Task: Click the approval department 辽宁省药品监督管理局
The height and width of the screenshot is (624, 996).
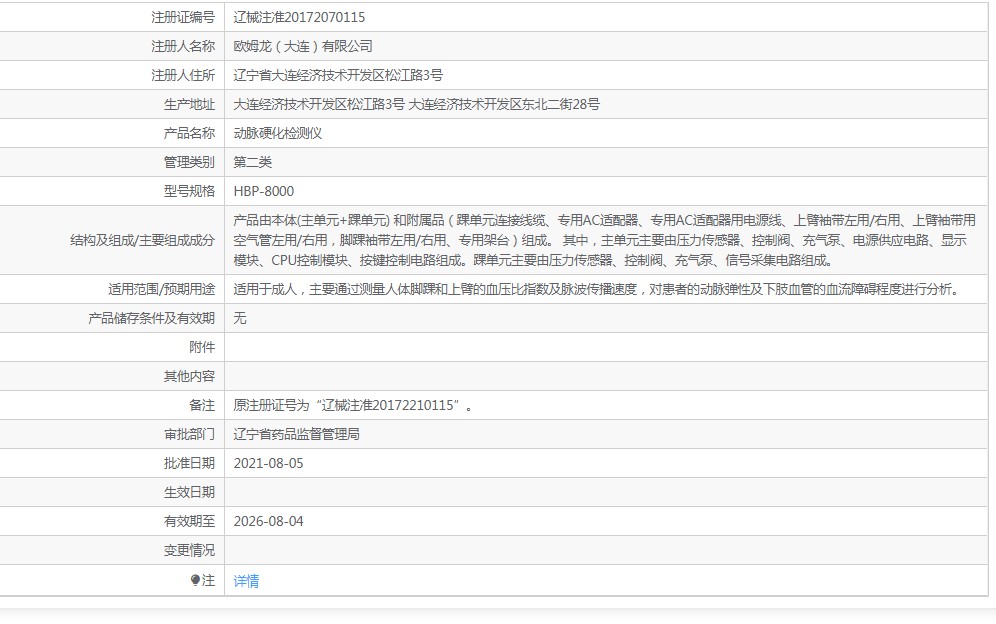Action: click(x=297, y=434)
